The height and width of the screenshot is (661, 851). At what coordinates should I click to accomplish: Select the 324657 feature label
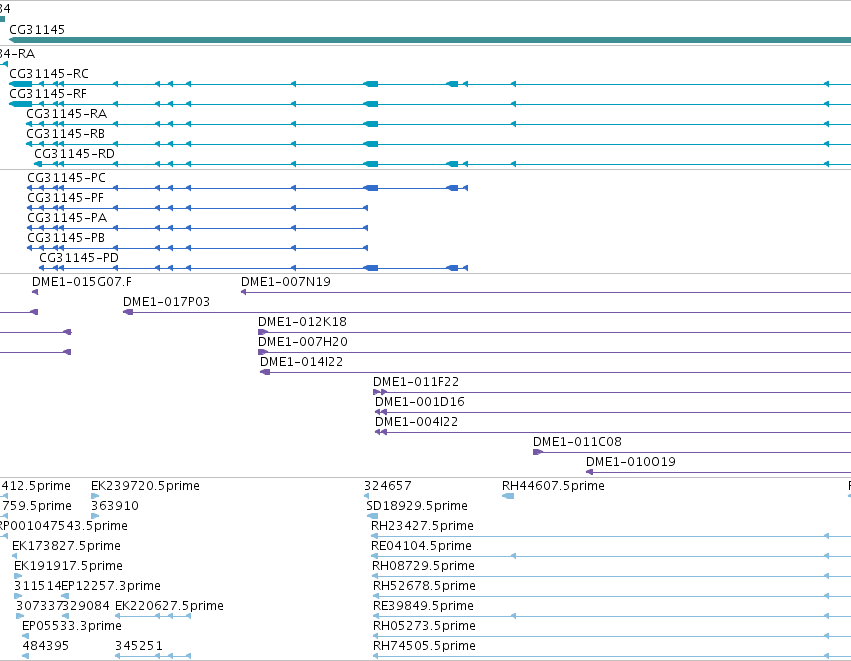[388, 486]
